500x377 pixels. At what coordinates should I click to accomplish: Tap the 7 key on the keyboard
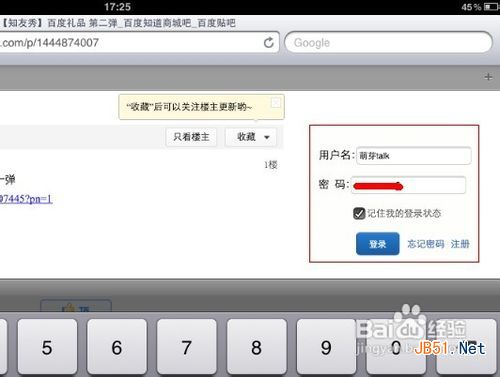click(186, 347)
